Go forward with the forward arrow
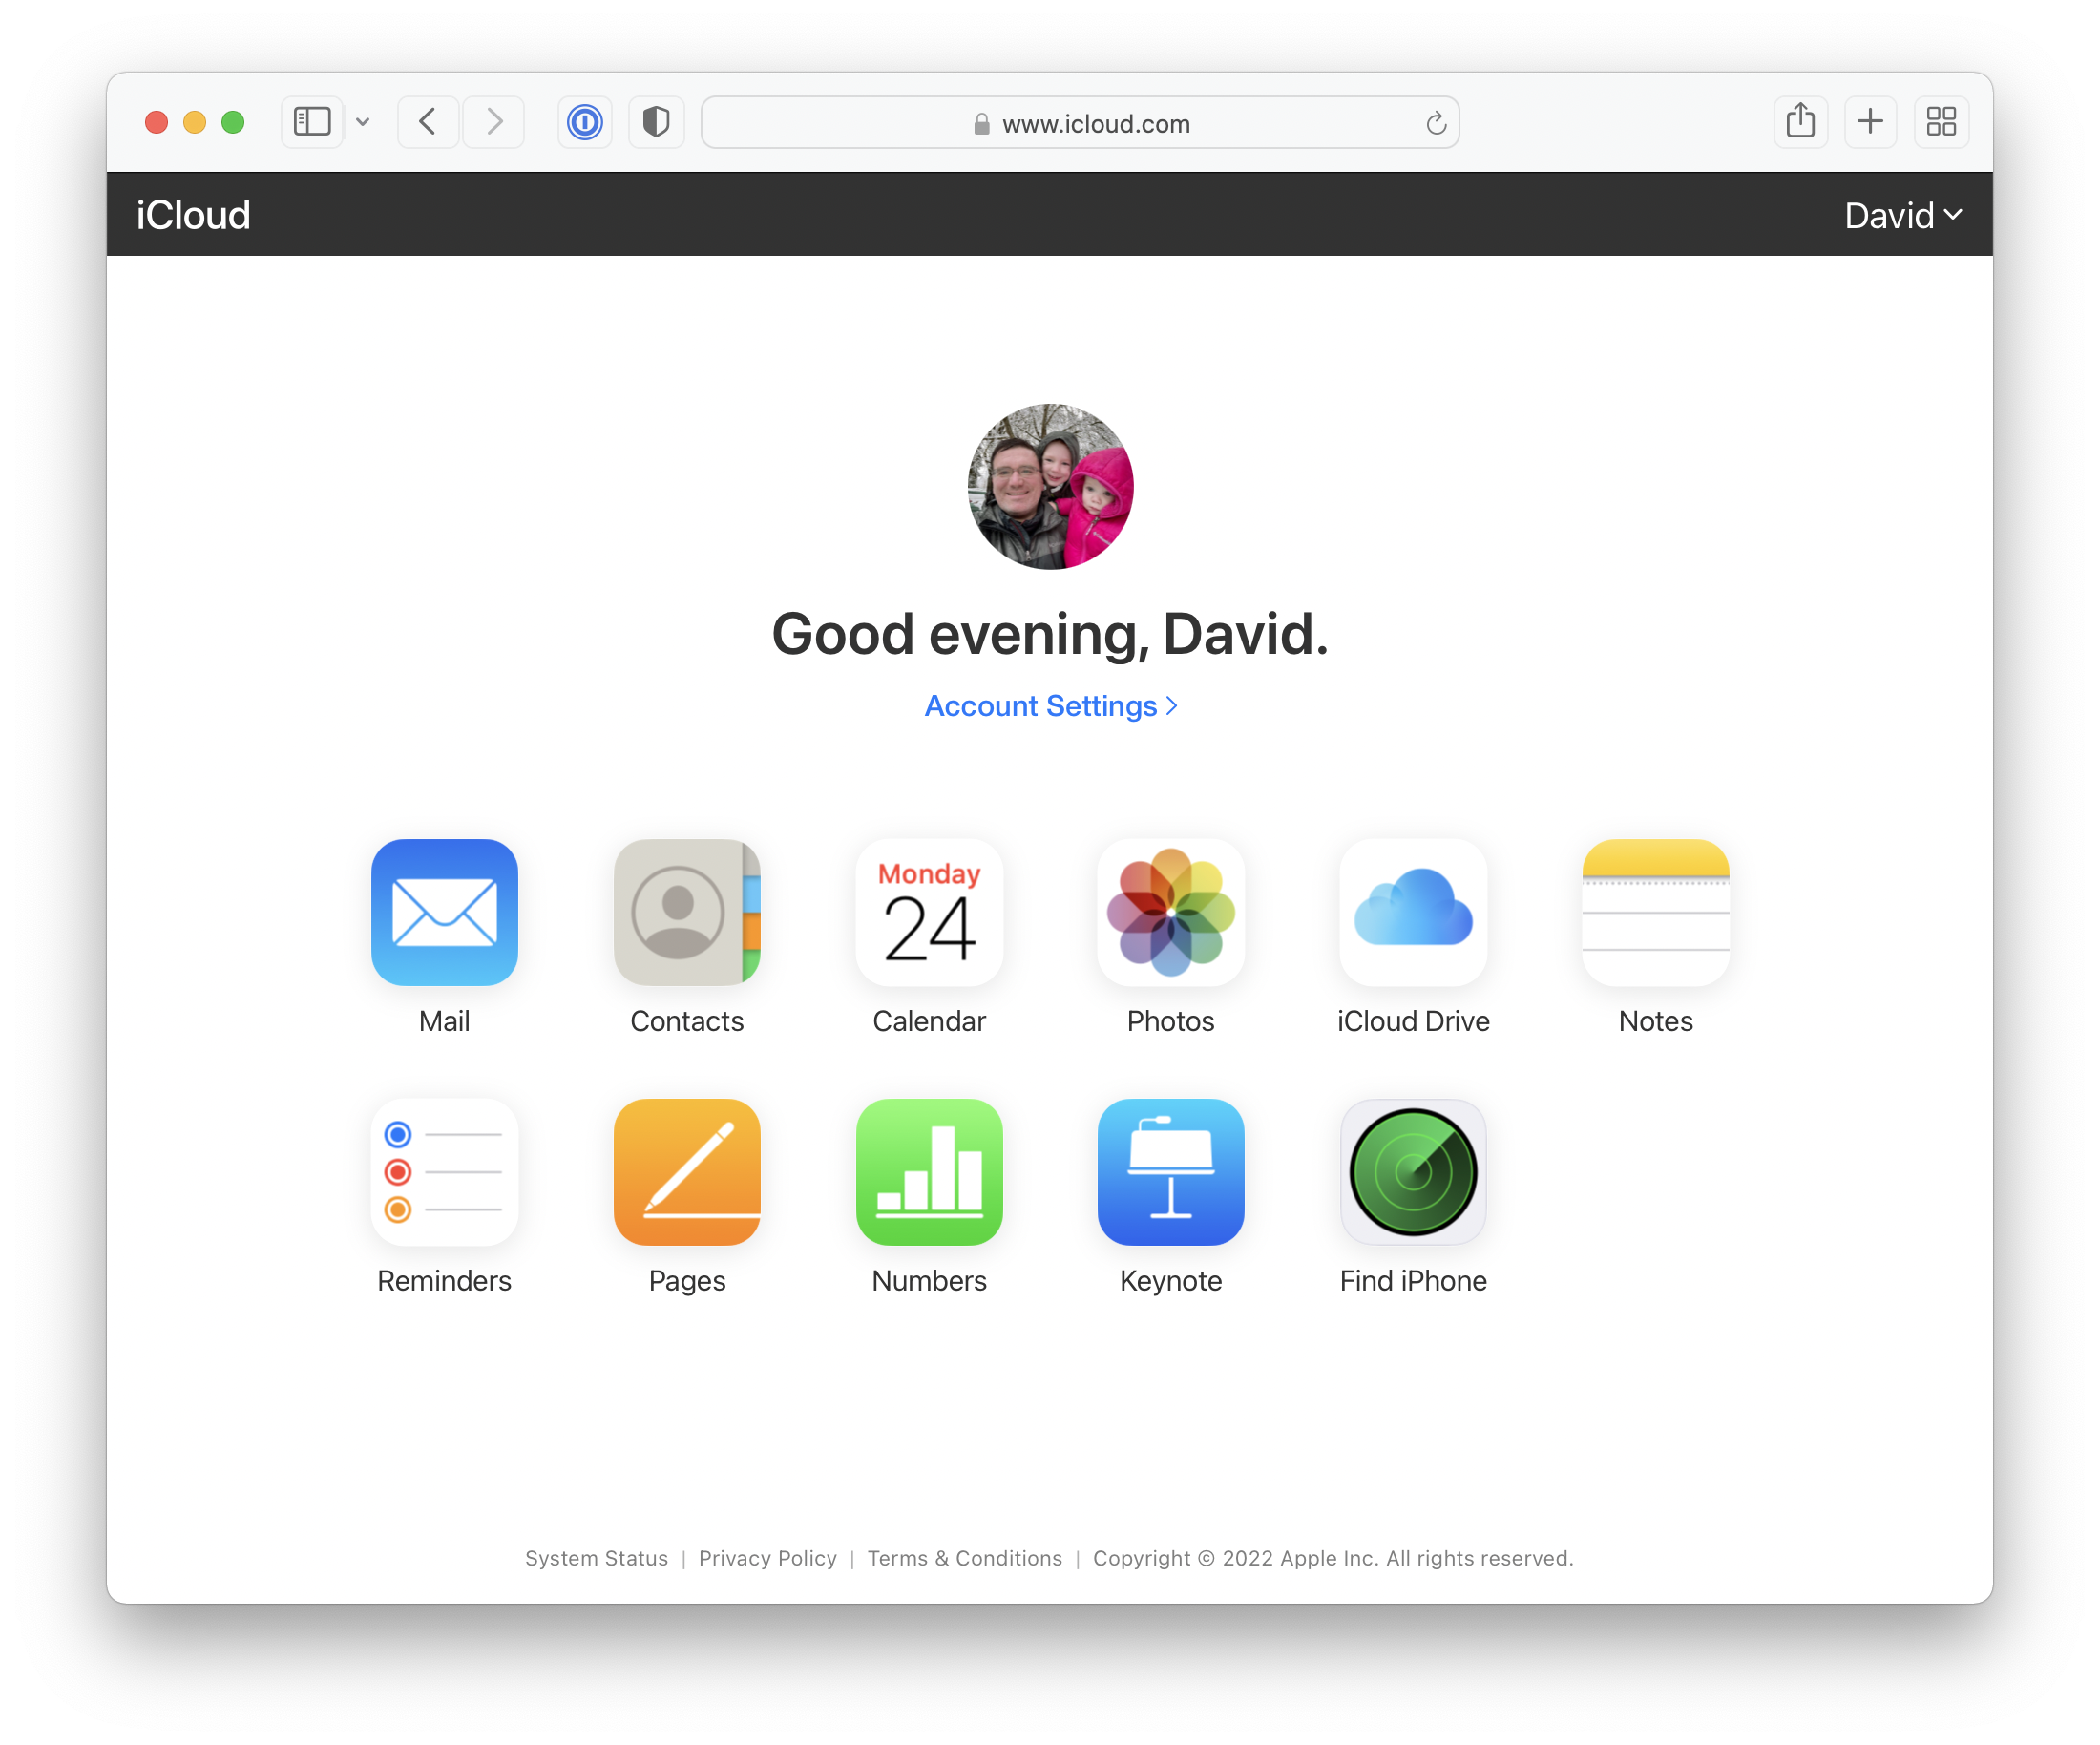The width and height of the screenshot is (2100, 1745). click(494, 122)
